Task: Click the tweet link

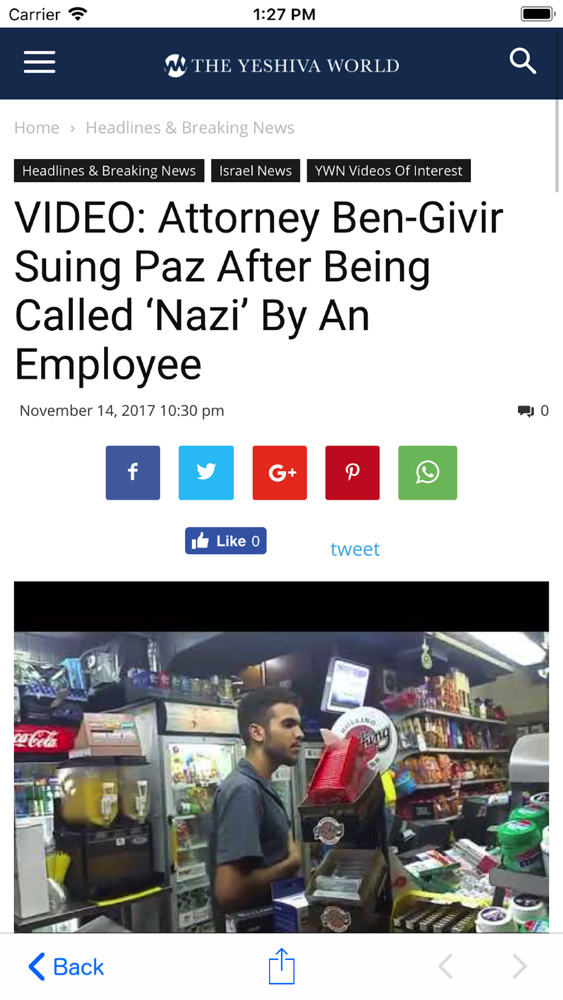Action: (x=355, y=549)
